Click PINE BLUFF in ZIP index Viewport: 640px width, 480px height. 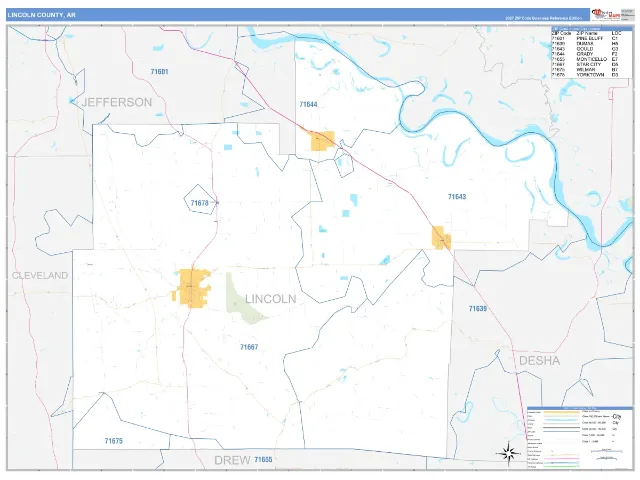coord(589,38)
